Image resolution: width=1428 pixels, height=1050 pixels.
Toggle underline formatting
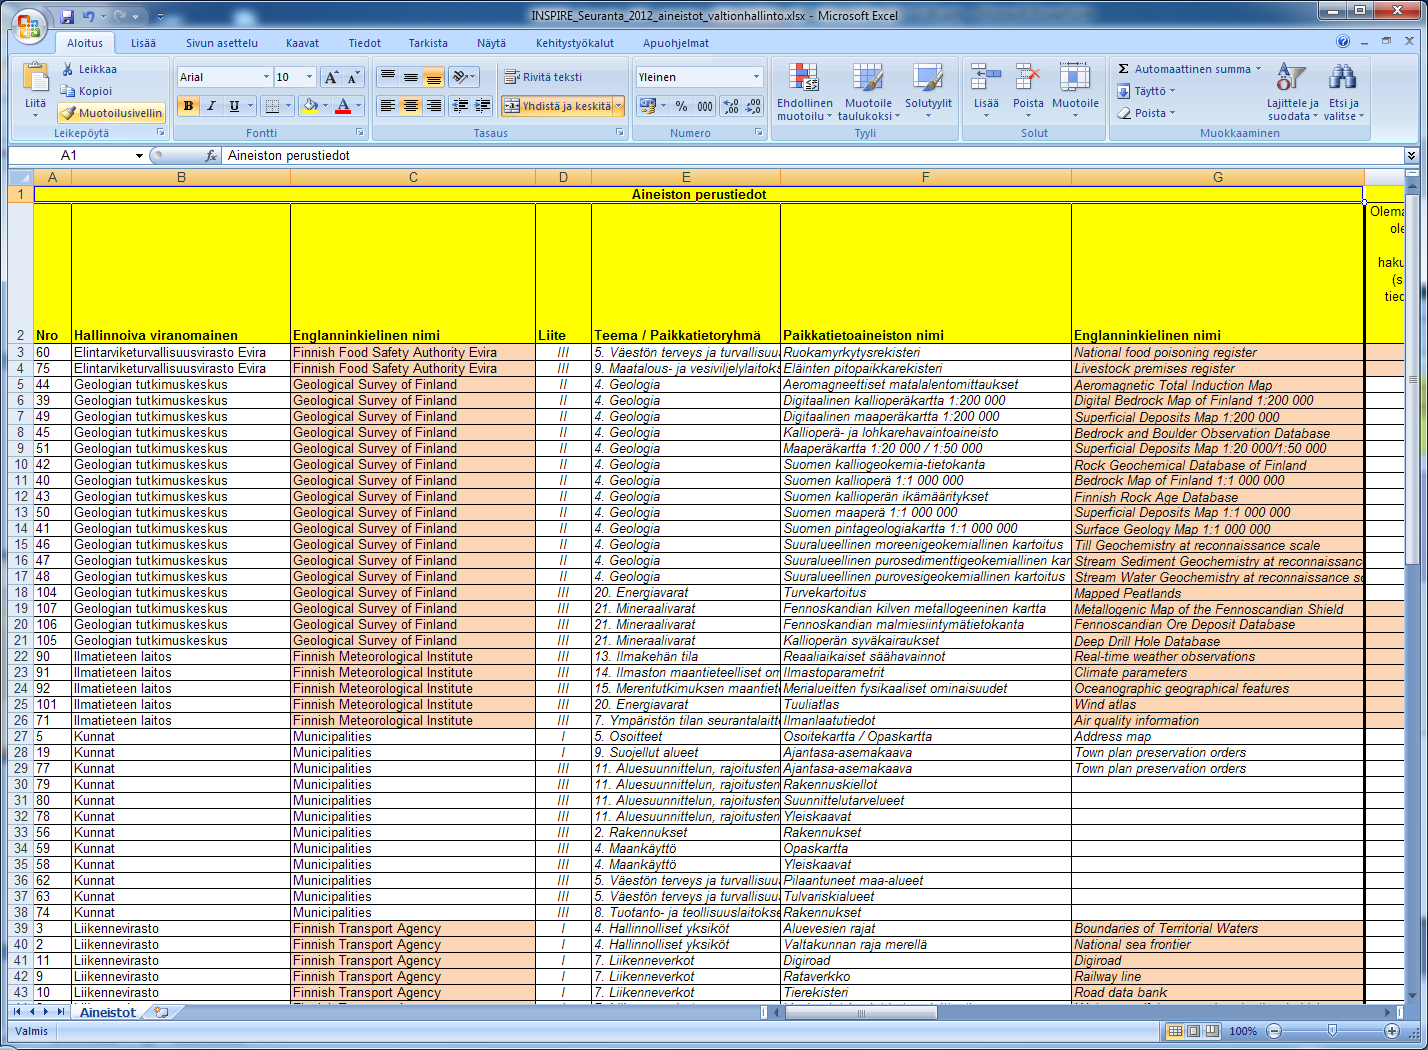click(234, 106)
